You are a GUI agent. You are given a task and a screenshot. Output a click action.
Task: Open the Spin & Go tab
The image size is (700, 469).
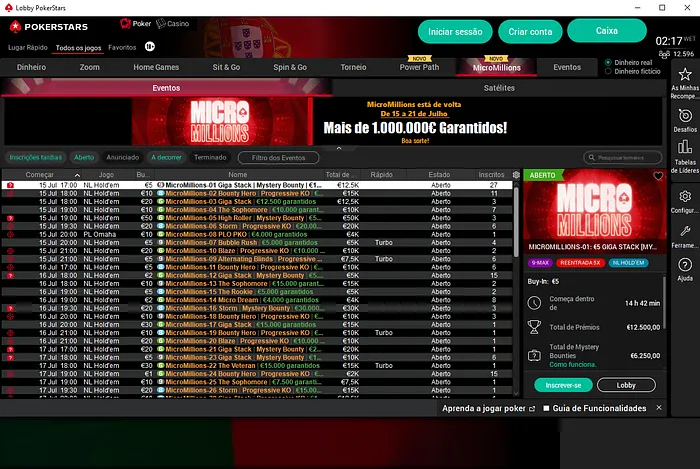click(x=290, y=67)
